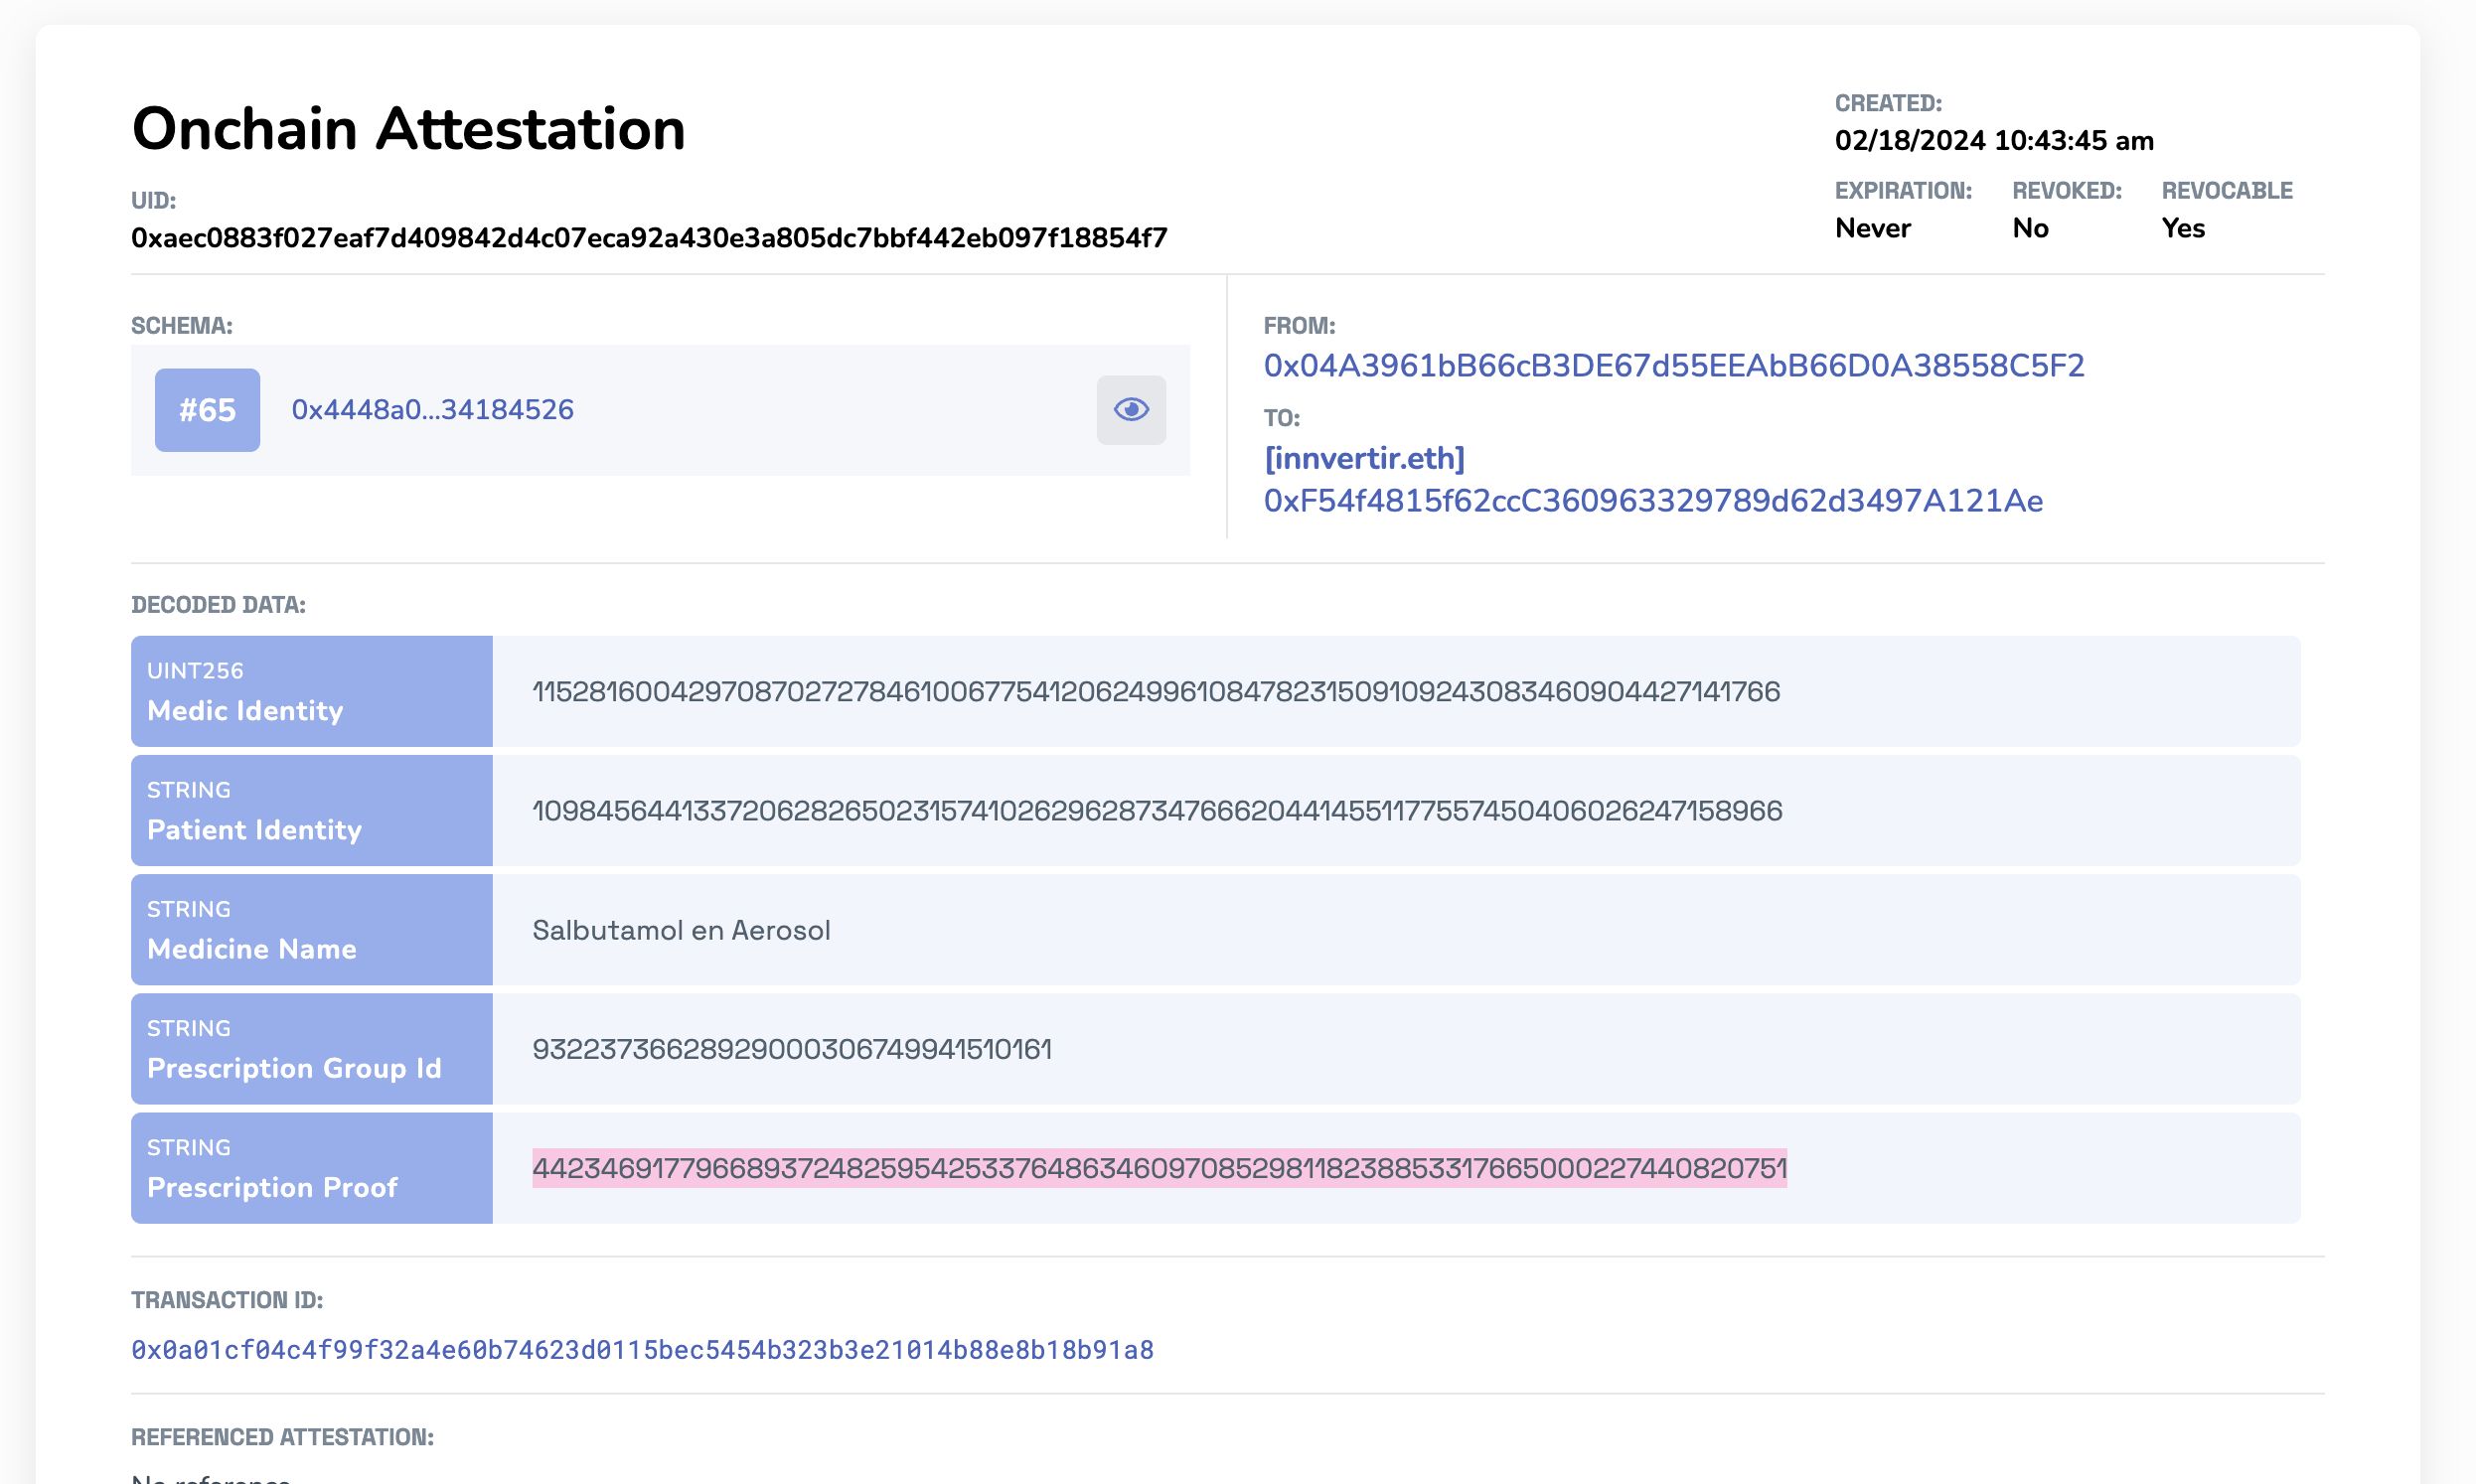Open the TO address 0xF54f4815...A121Ae
Image resolution: width=2476 pixels, height=1484 pixels.
pos(1653,500)
